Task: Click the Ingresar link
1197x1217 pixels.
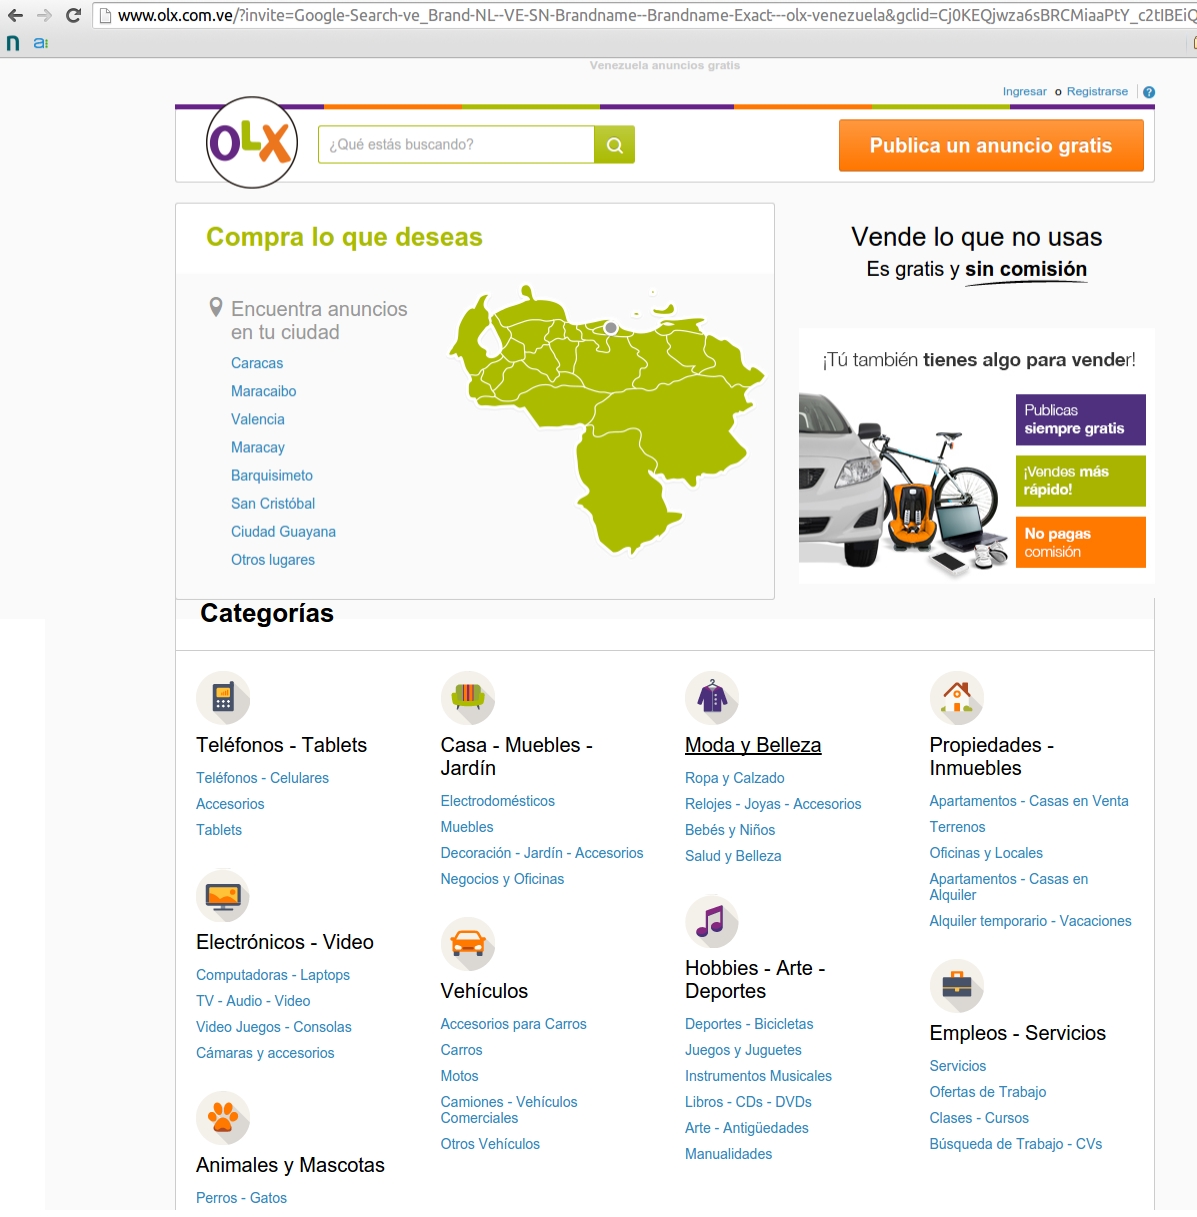Action: pos(1025,92)
